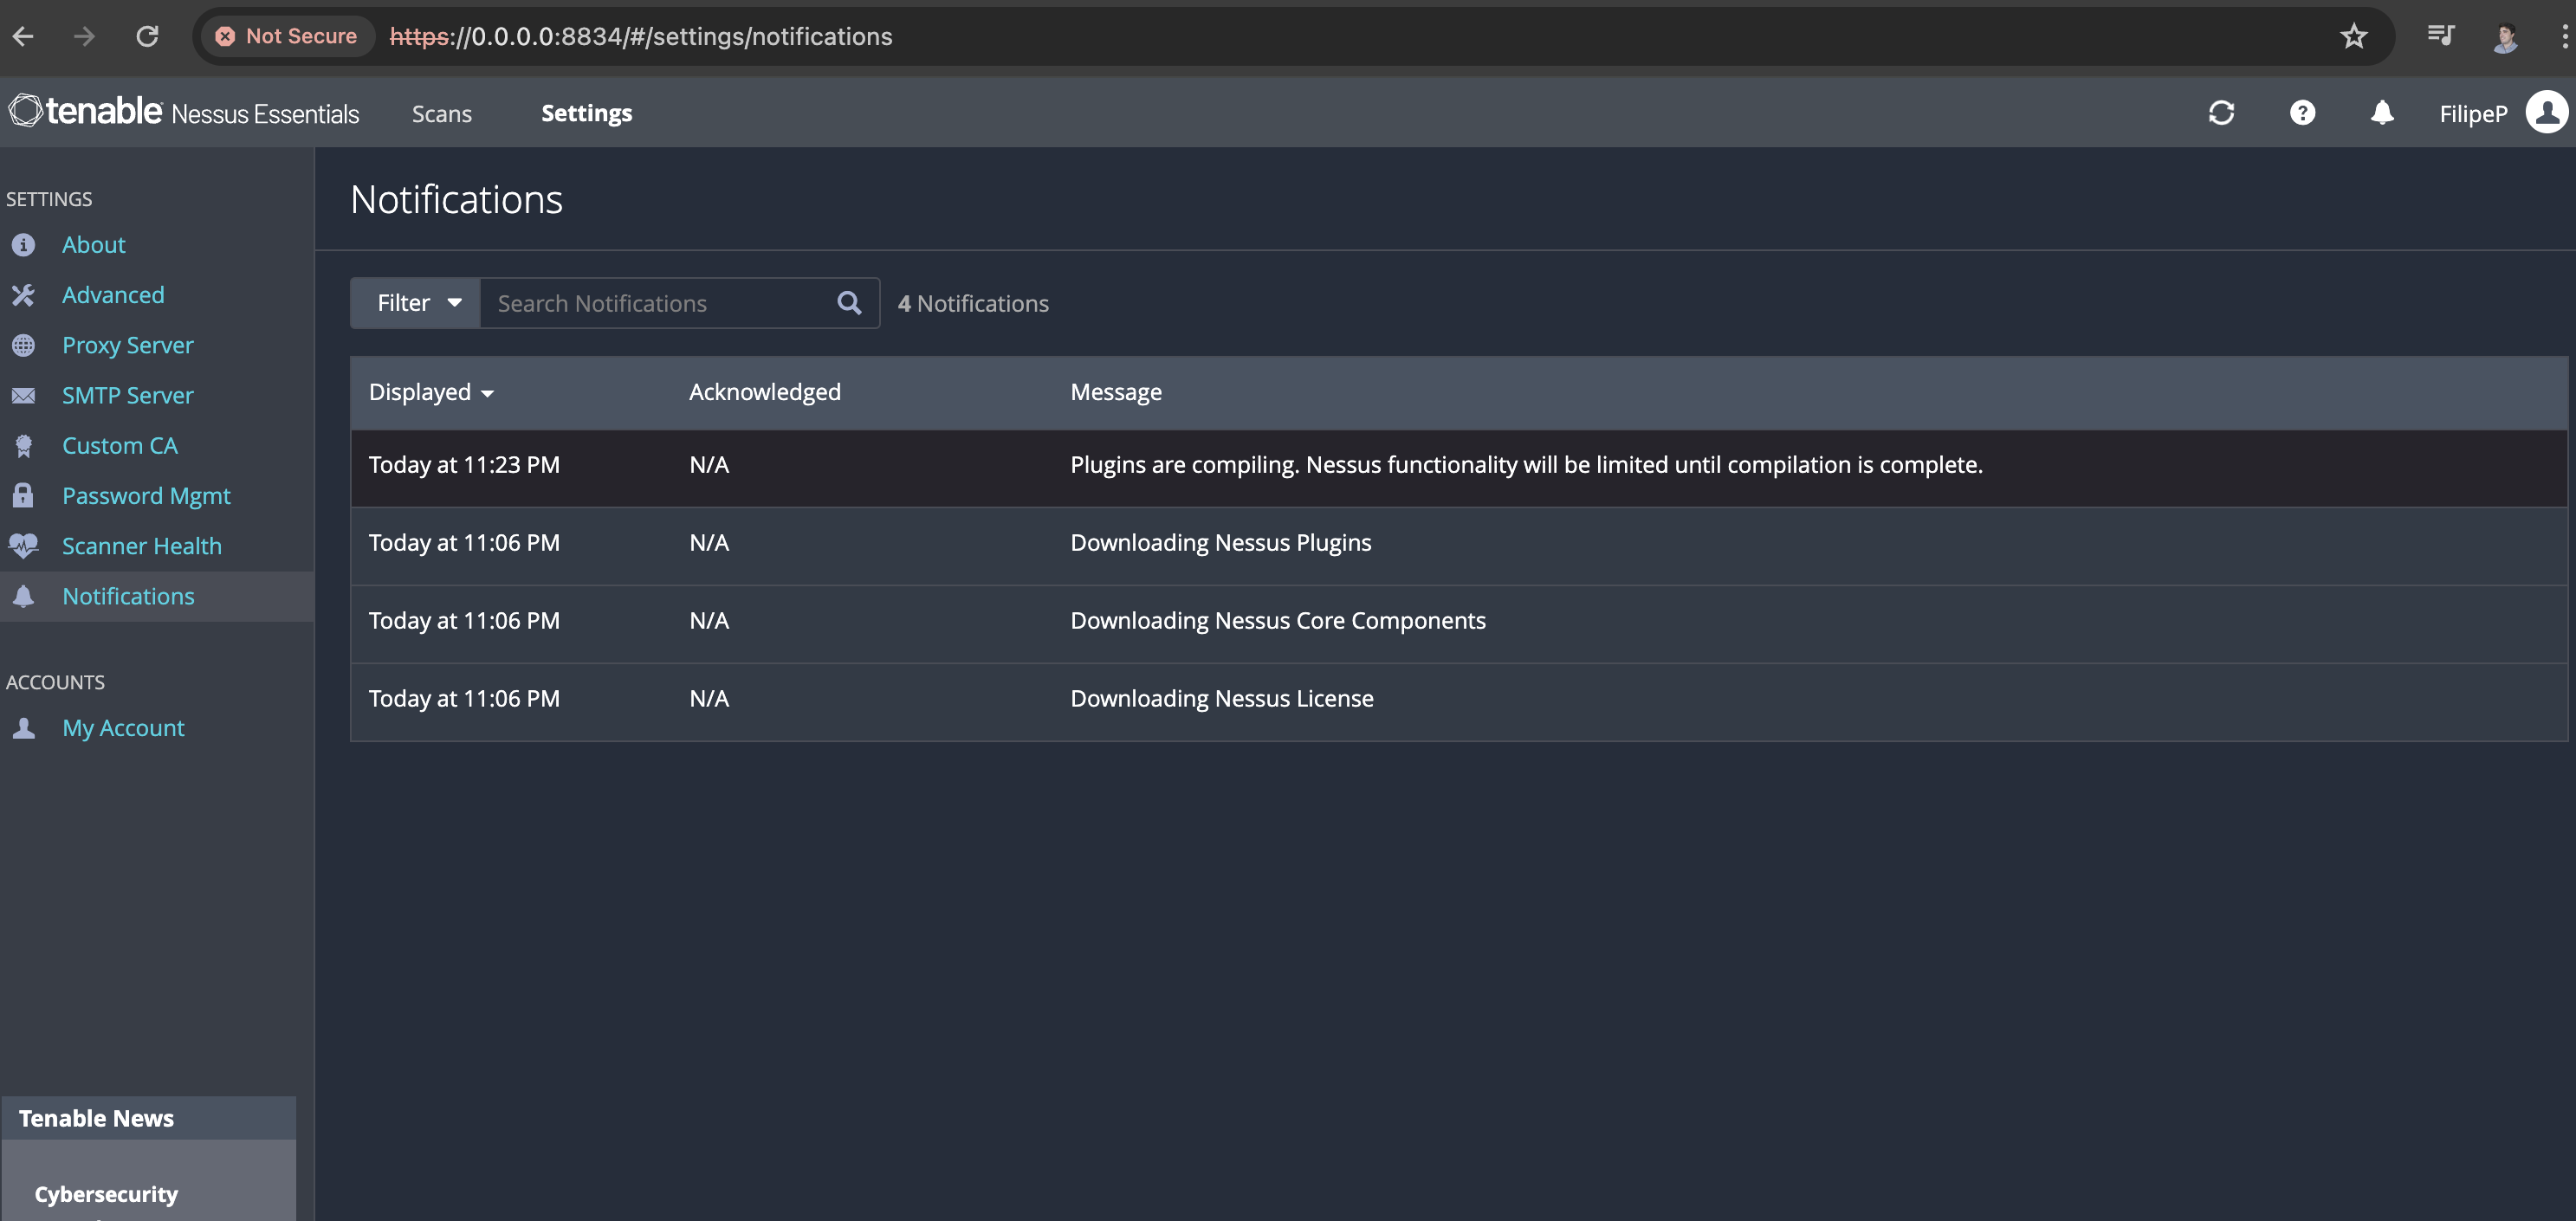
Task: Click the refresh sync icon in header
Action: pyautogui.click(x=2221, y=113)
